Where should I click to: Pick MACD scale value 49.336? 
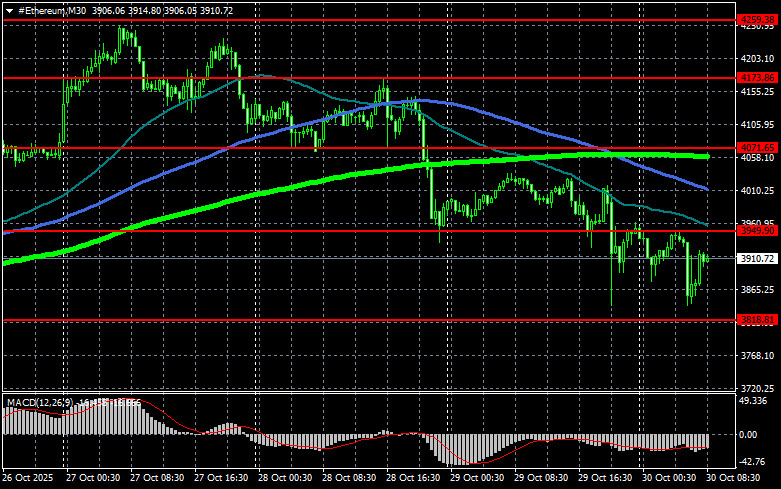click(x=753, y=401)
